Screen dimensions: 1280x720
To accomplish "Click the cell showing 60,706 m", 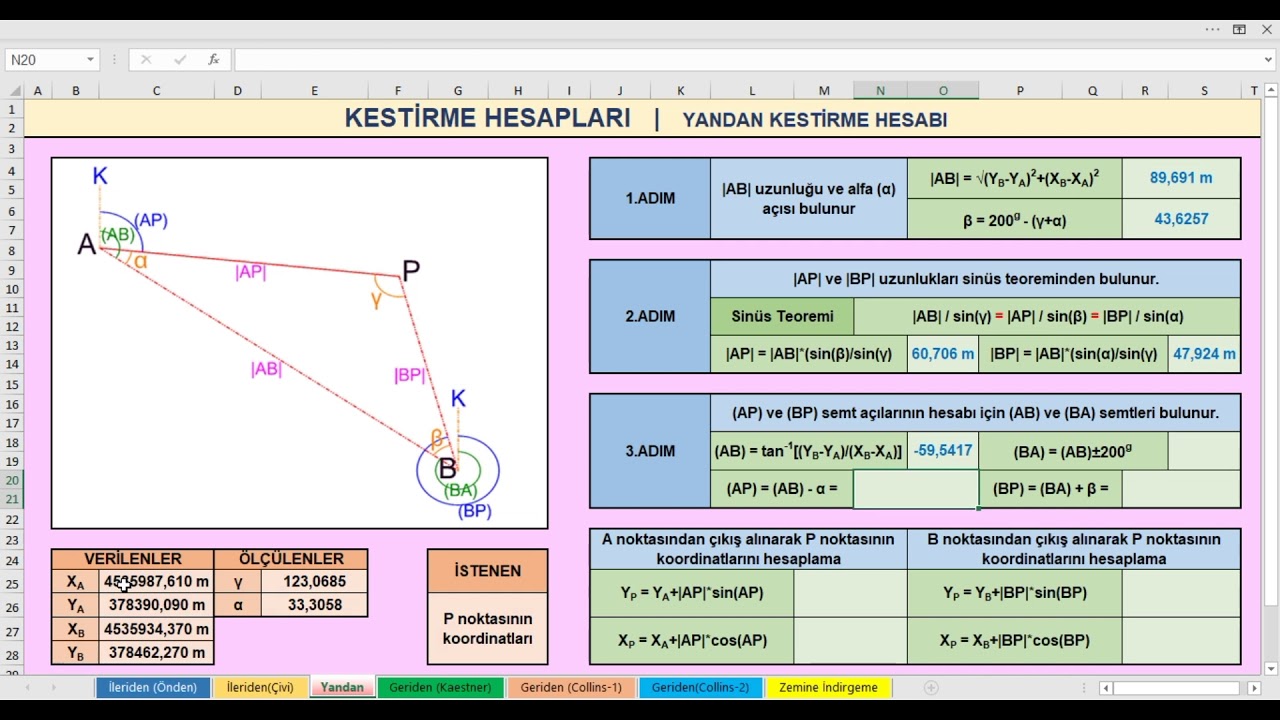I will [943, 354].
